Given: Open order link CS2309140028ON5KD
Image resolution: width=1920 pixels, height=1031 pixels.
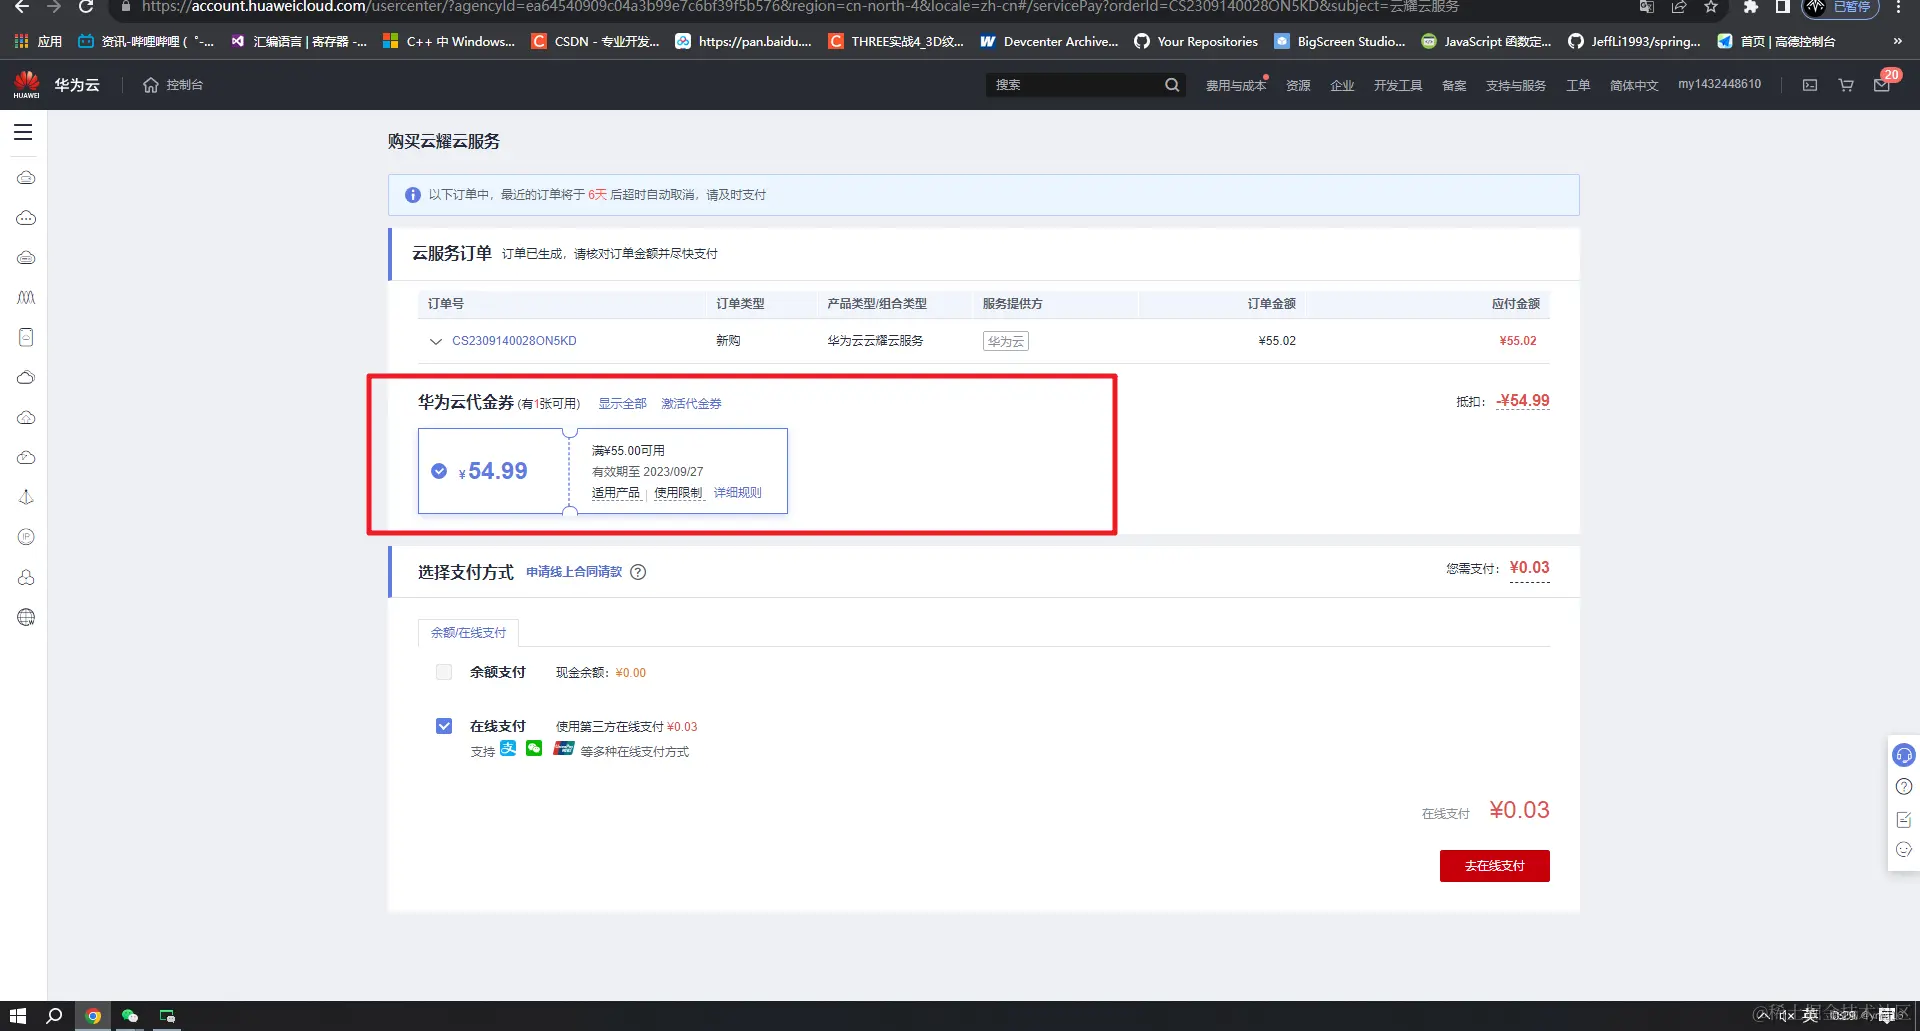Looking at the screenshot, I should pyautogui.click(x=514, y=341).
